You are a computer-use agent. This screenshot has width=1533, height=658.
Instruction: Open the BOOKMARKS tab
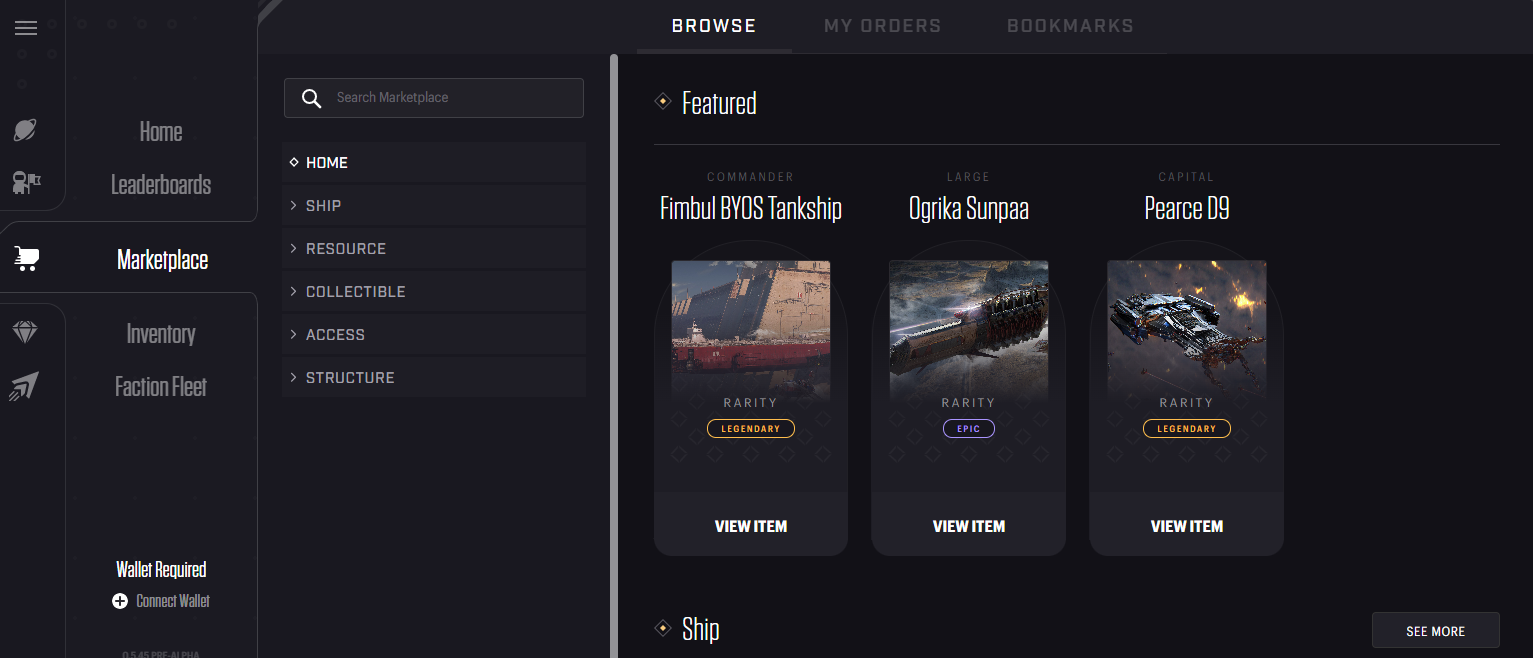1070,26
